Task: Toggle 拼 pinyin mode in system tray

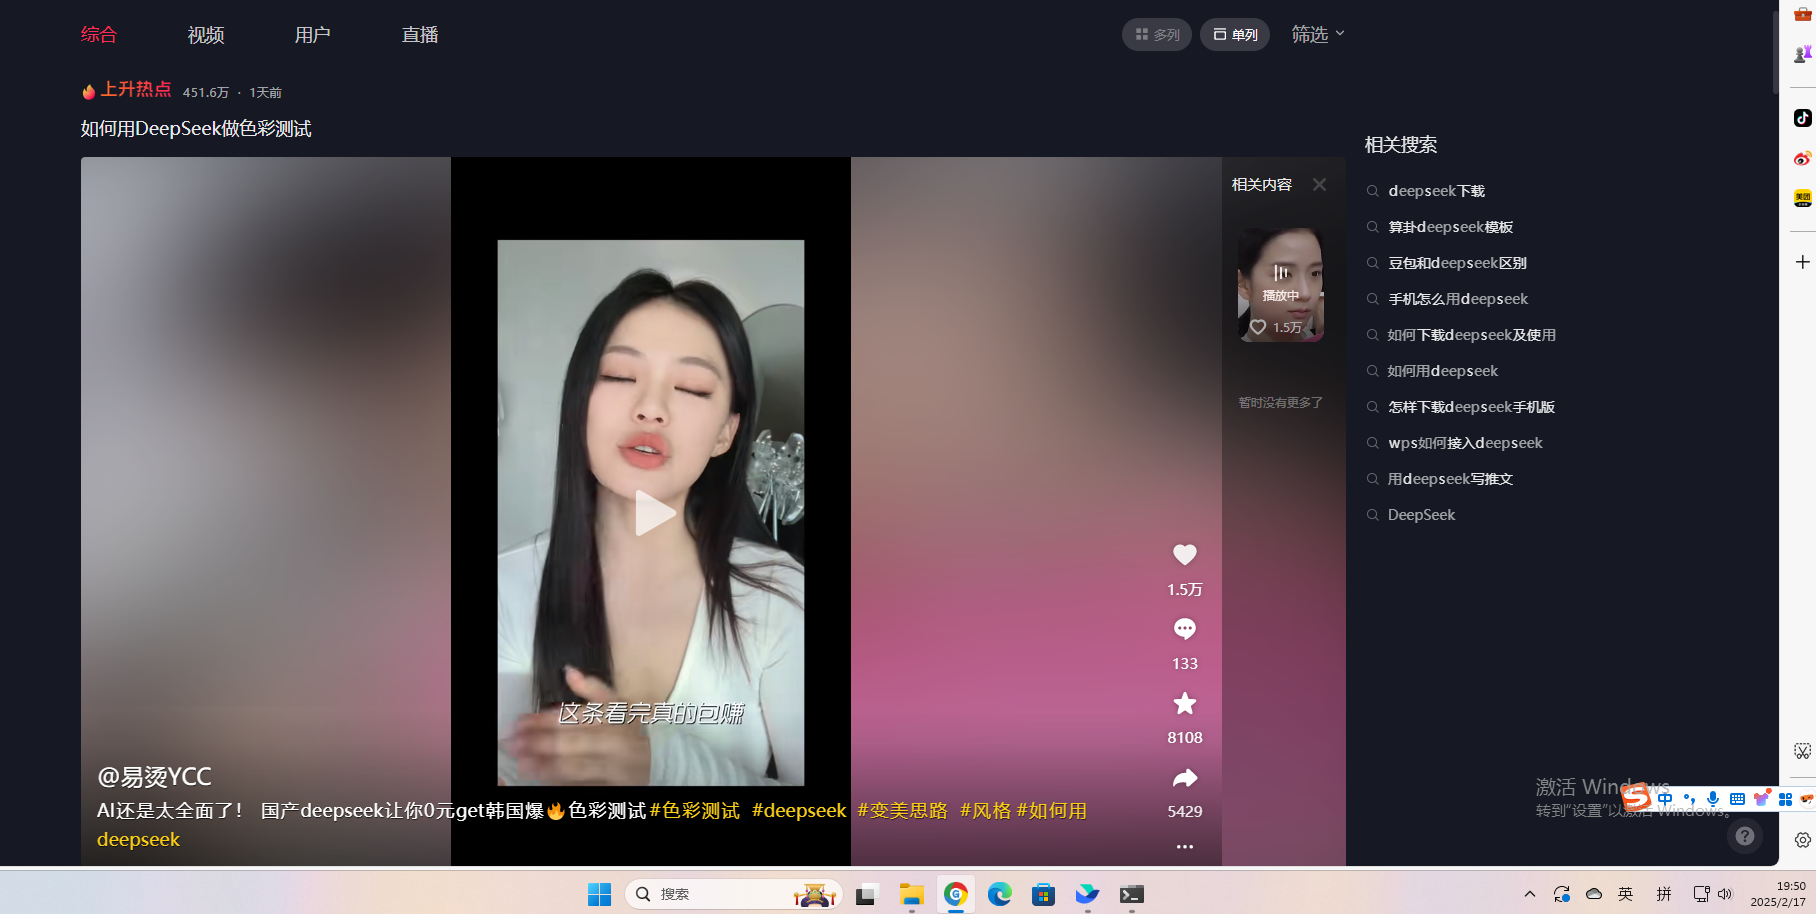Action: click(1664, 894)
